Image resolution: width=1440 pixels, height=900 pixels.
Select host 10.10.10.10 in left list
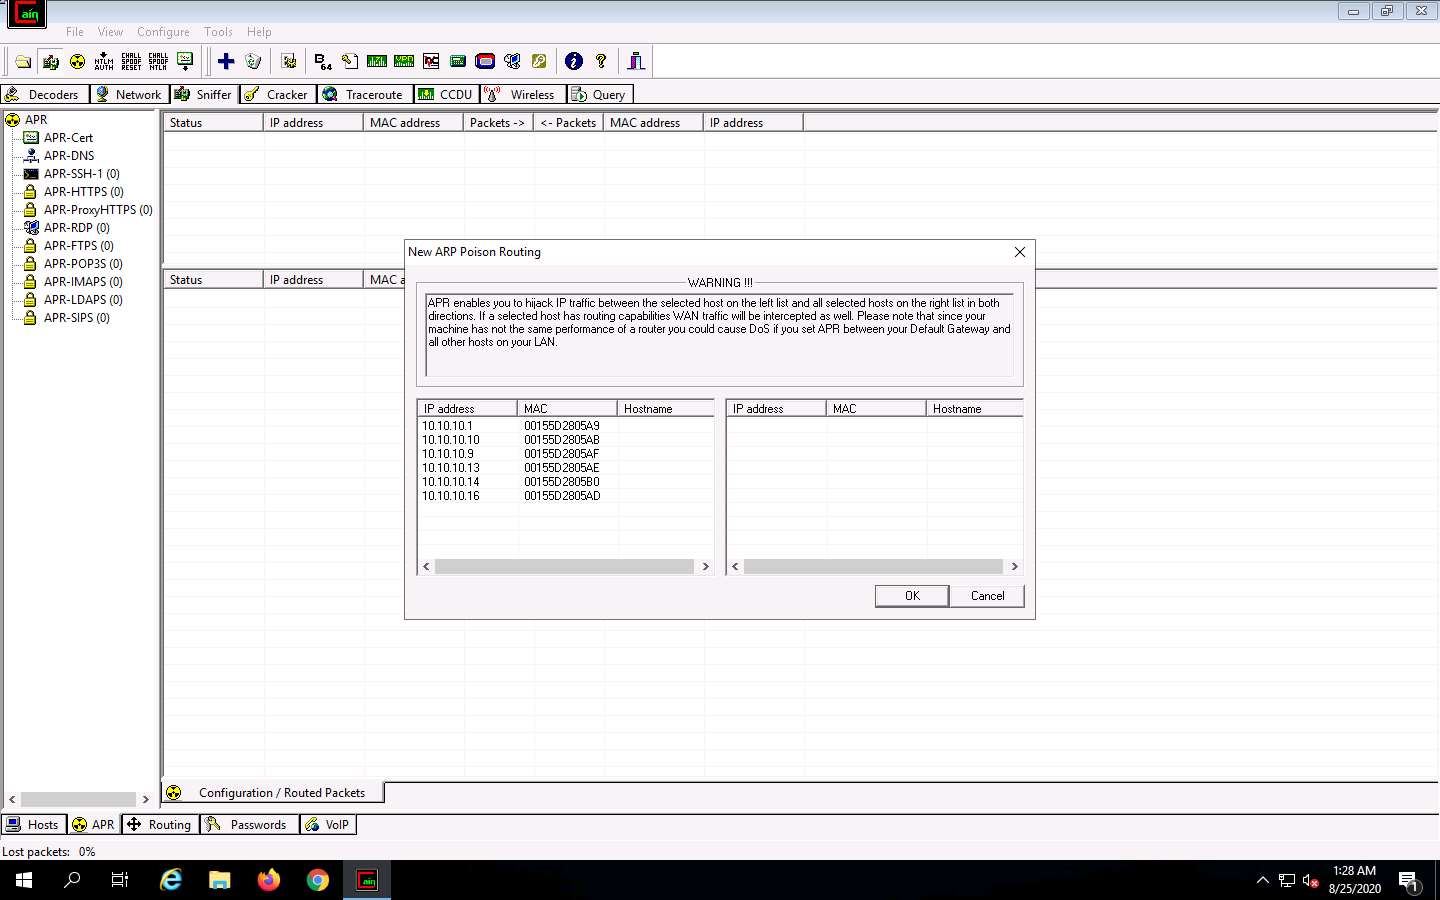coord(450,440)
